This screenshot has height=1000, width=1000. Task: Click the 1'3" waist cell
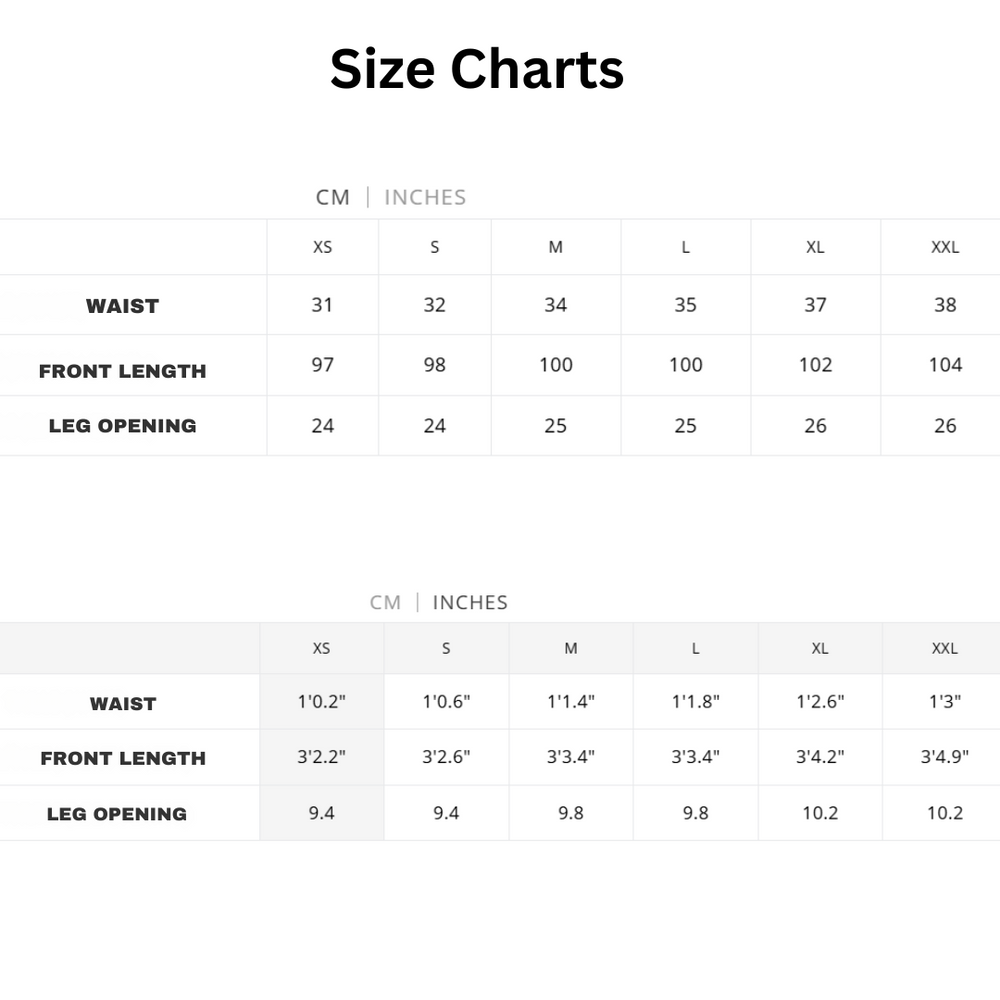click(x=945, y=702)
